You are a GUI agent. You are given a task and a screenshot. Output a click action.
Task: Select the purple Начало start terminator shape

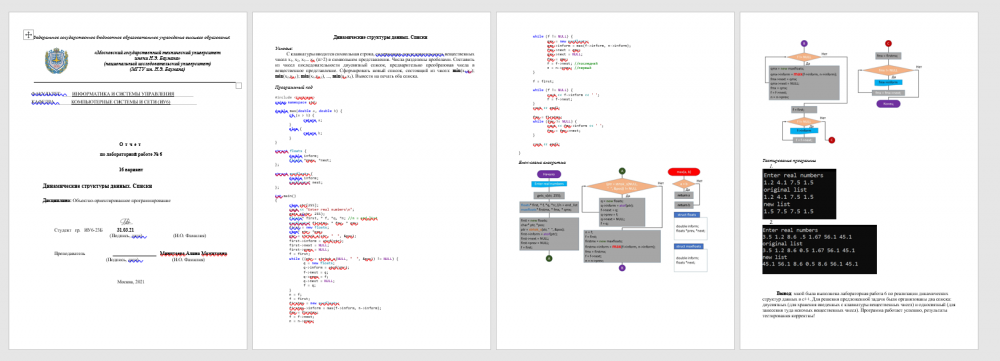(x=549, y=174)
